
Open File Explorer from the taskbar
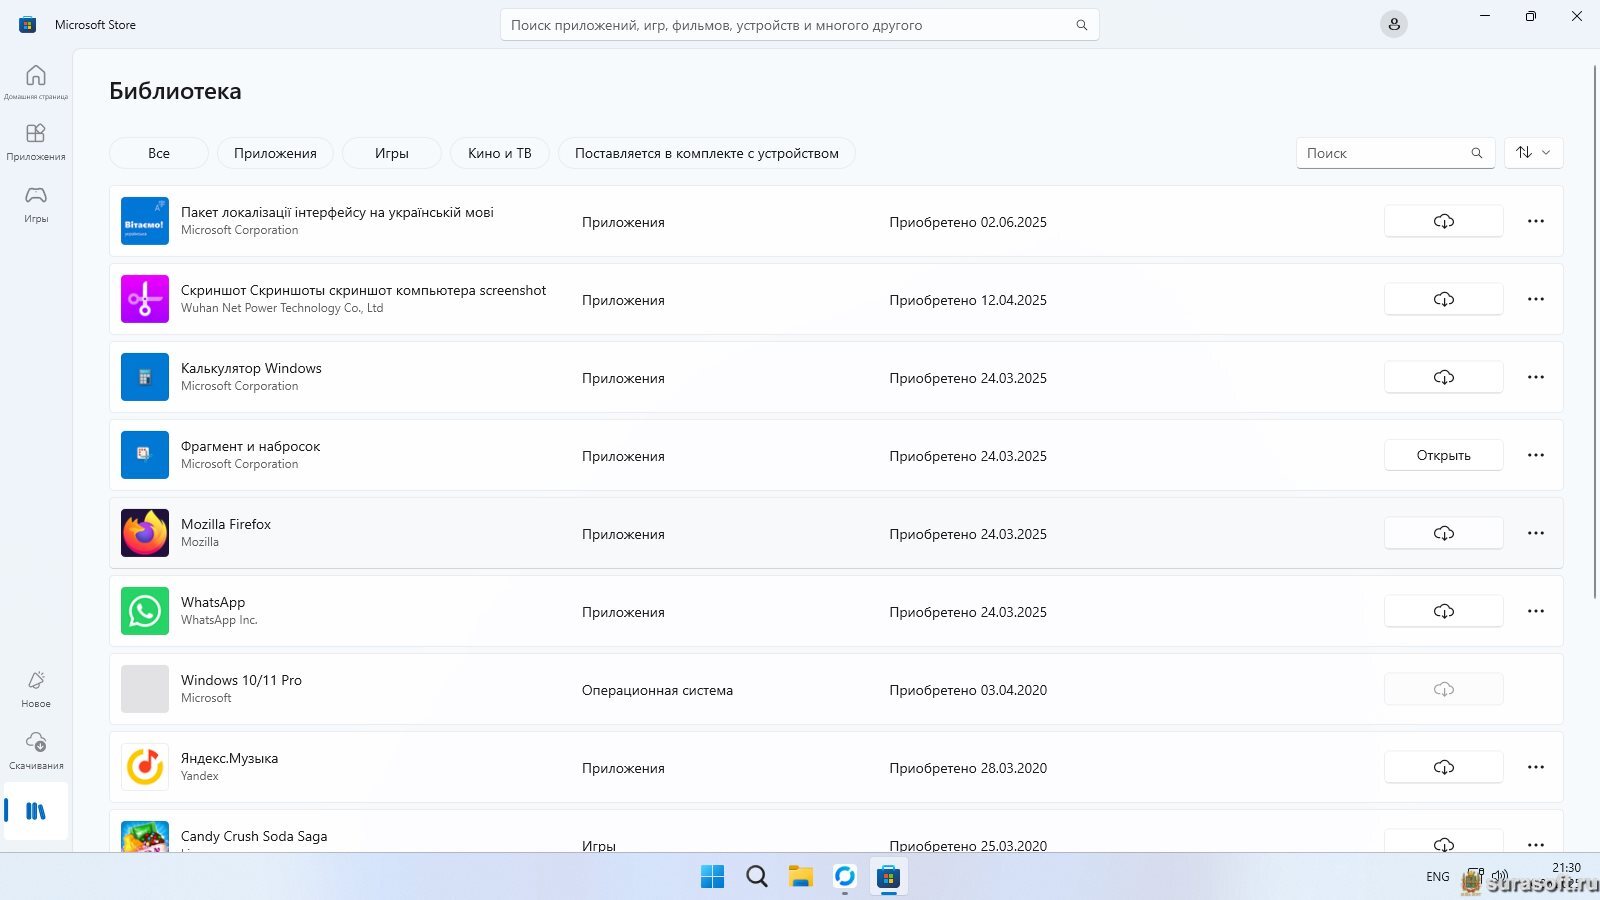point(800,877)
